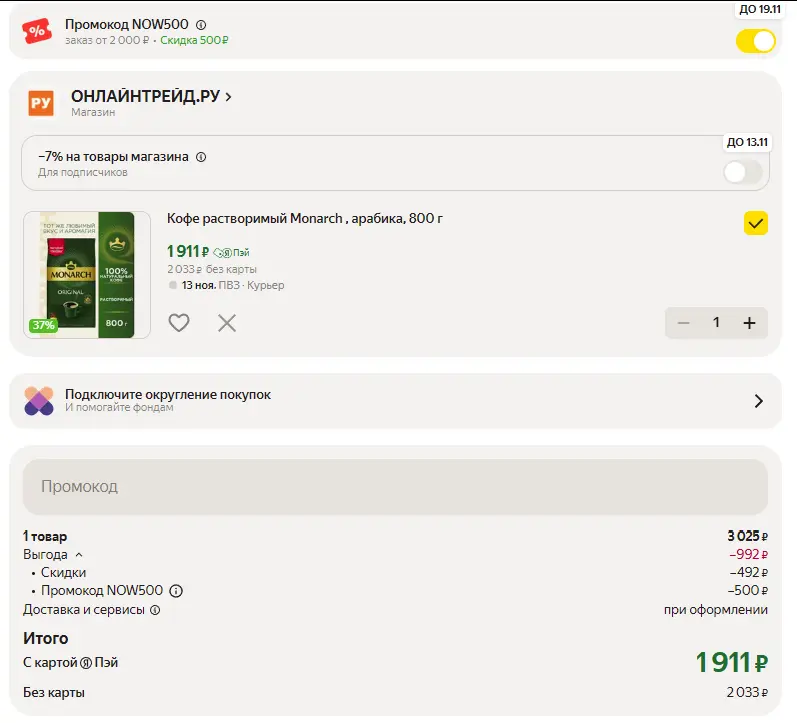The height and width of the screenshot is (723, 797).
Task: Click 'при оформлении' delivery text
Action: click(x=716, y=610)
